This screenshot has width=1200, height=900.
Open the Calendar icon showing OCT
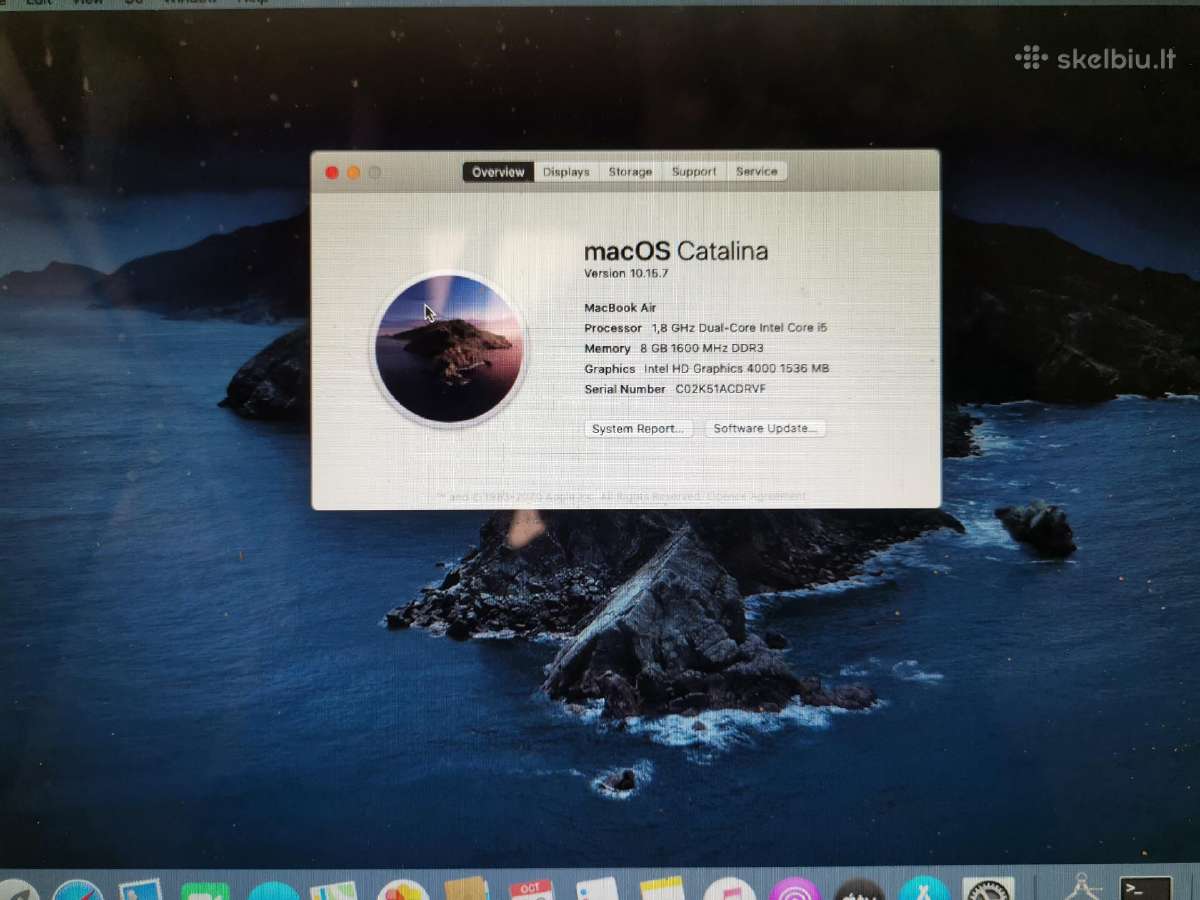coord(531,889)
